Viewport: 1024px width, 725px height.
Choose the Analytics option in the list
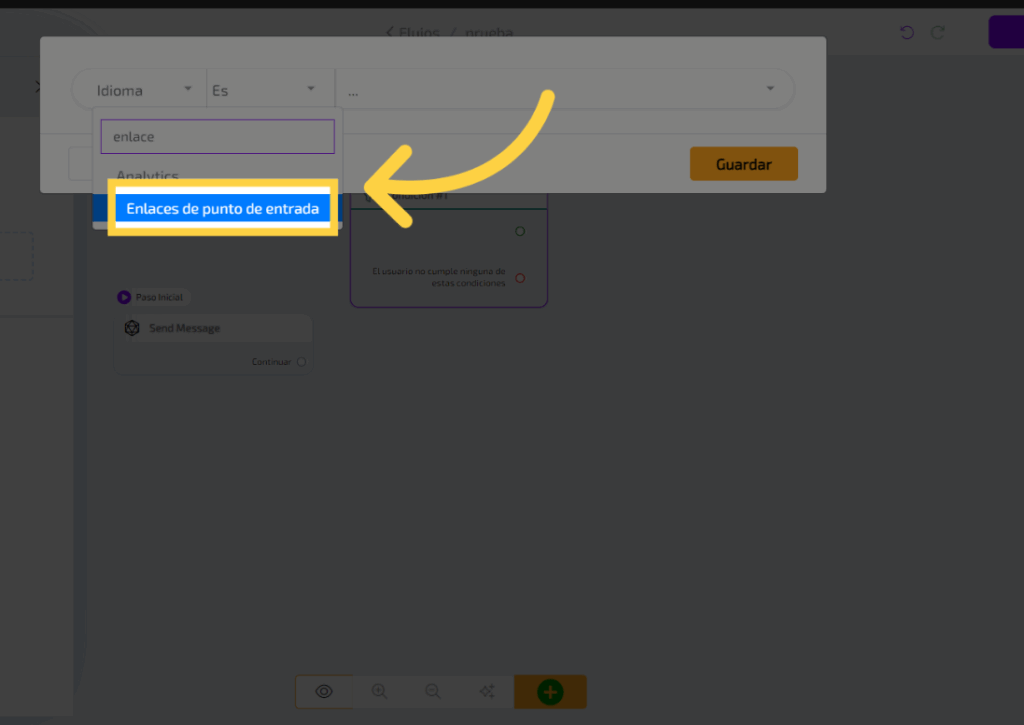(147, 177)
